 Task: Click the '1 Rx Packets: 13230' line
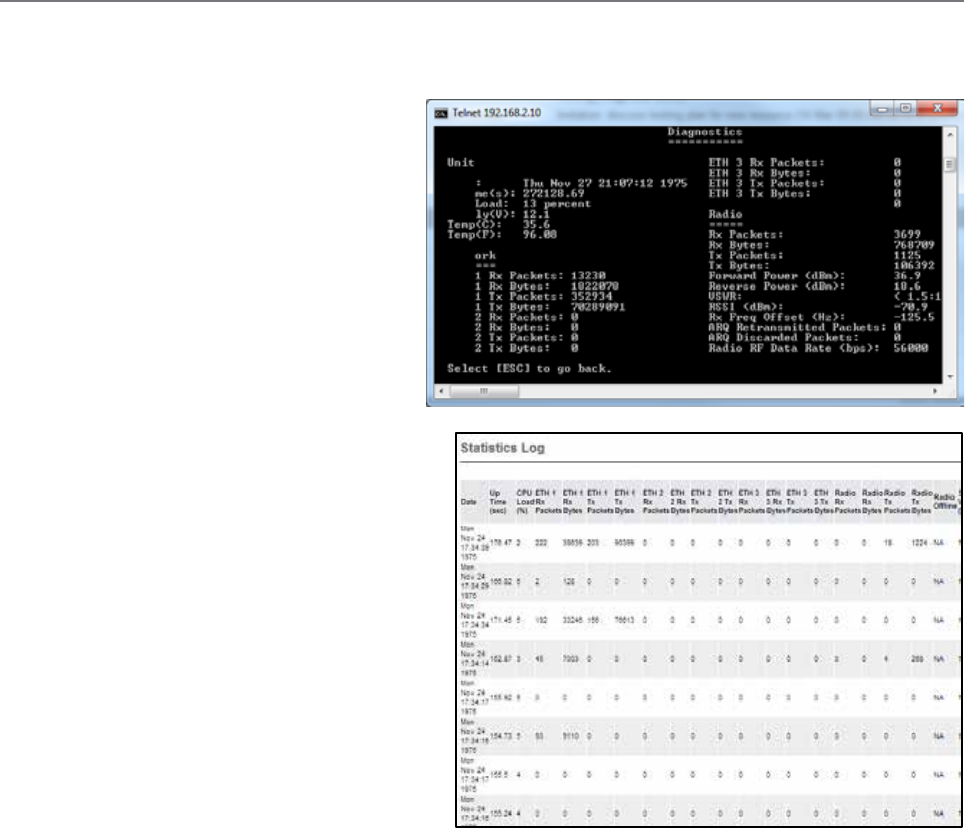540,276
